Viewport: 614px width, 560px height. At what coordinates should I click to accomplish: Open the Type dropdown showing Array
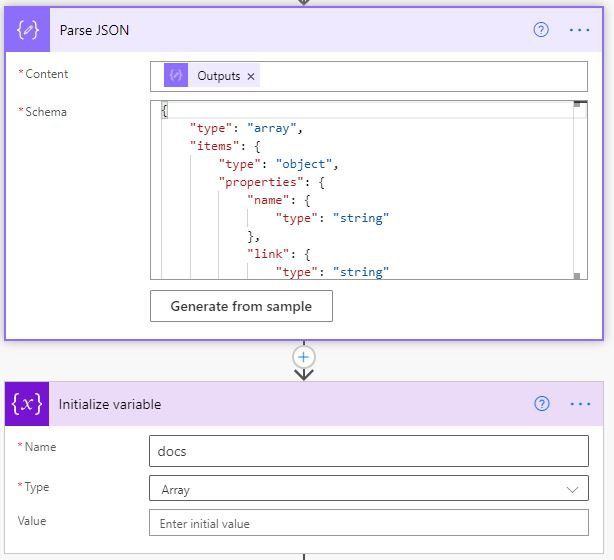(369, 488)
